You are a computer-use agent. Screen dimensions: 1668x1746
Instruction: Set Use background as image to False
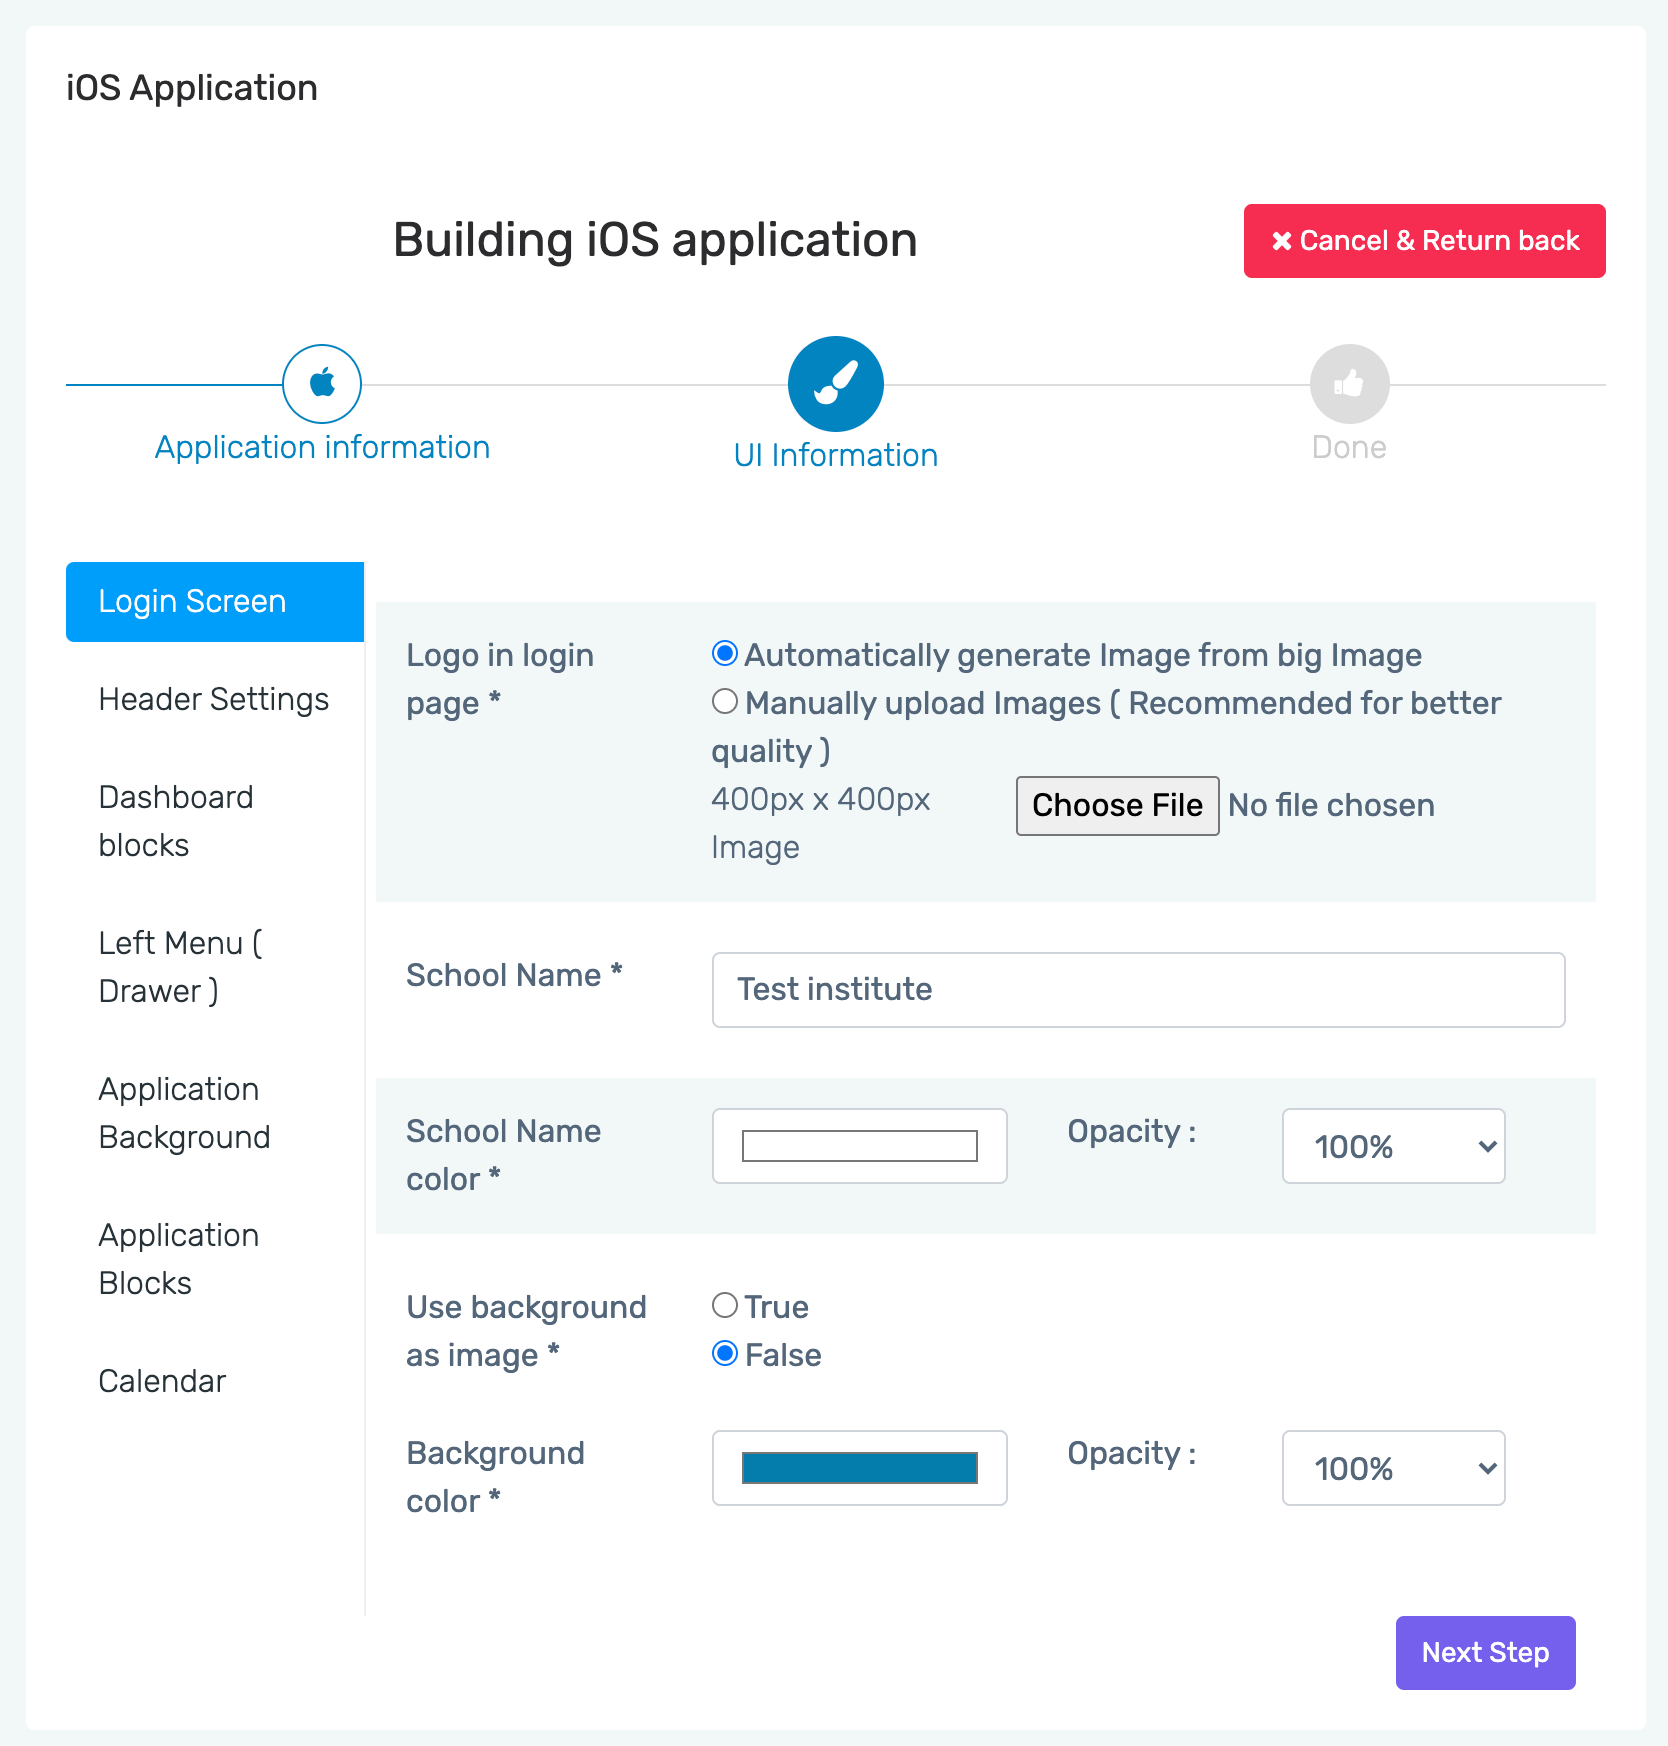coord(725,1354)
